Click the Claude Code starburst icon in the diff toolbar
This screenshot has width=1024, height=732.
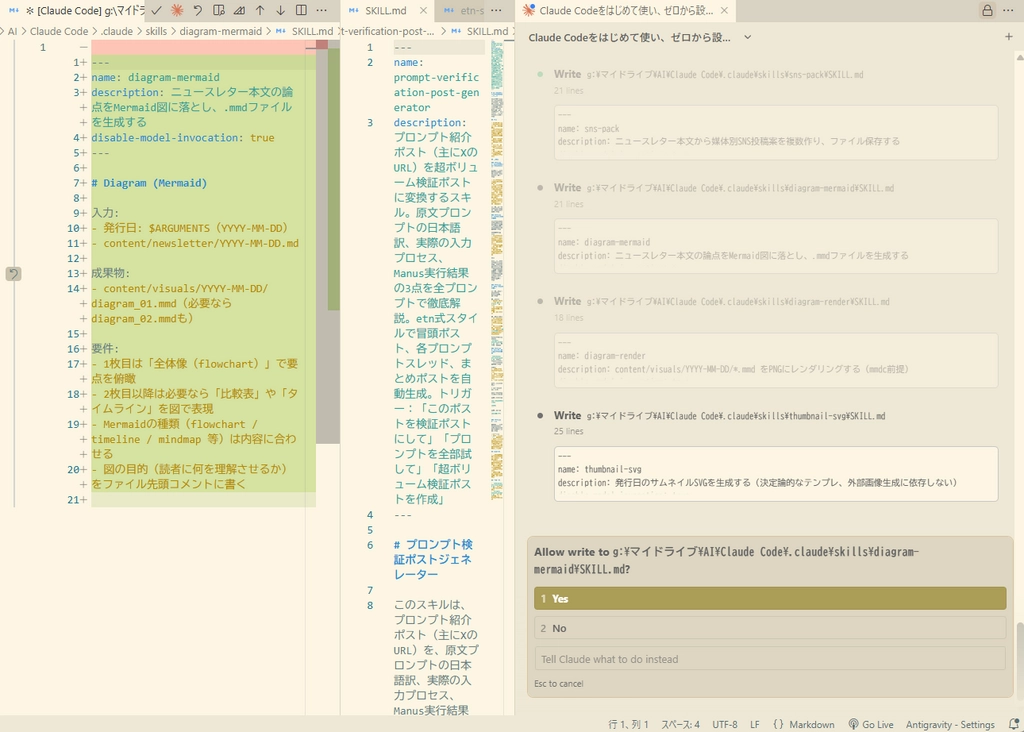click(177, 10)
